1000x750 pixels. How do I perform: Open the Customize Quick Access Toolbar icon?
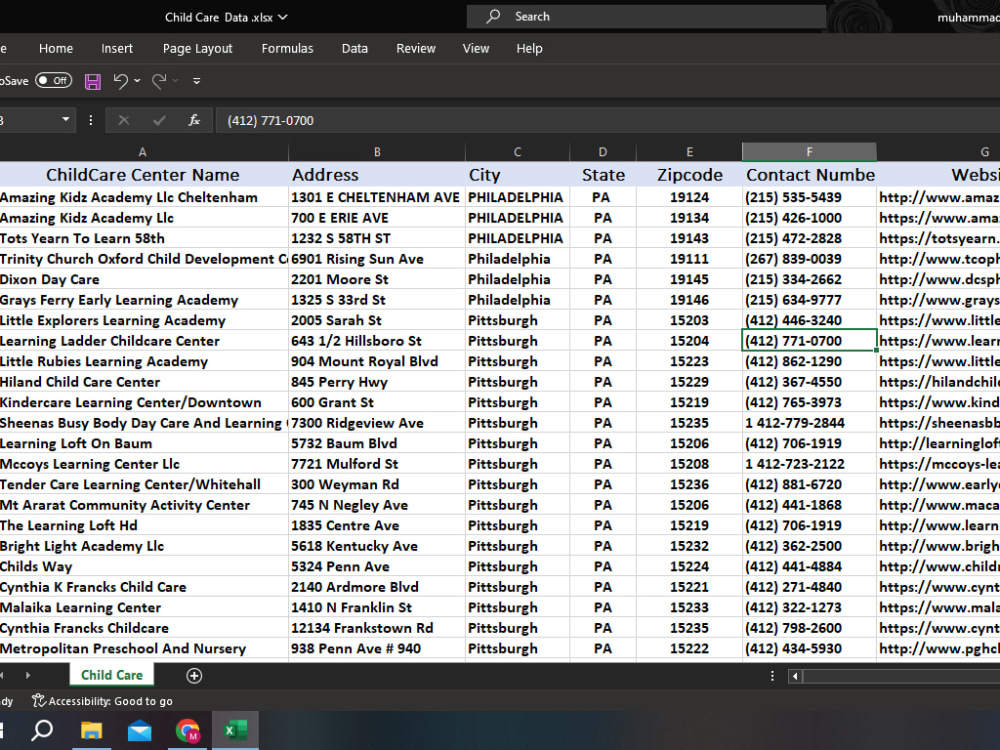196,81
